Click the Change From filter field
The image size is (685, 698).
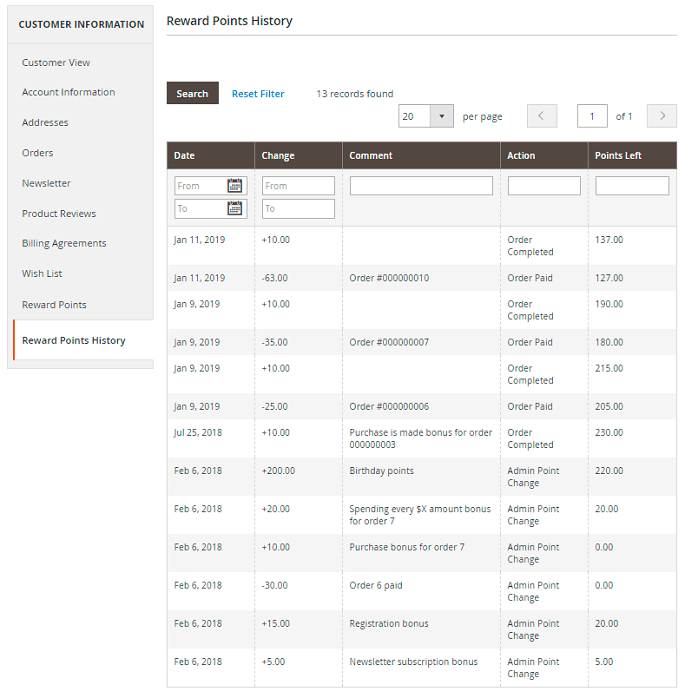298,186
